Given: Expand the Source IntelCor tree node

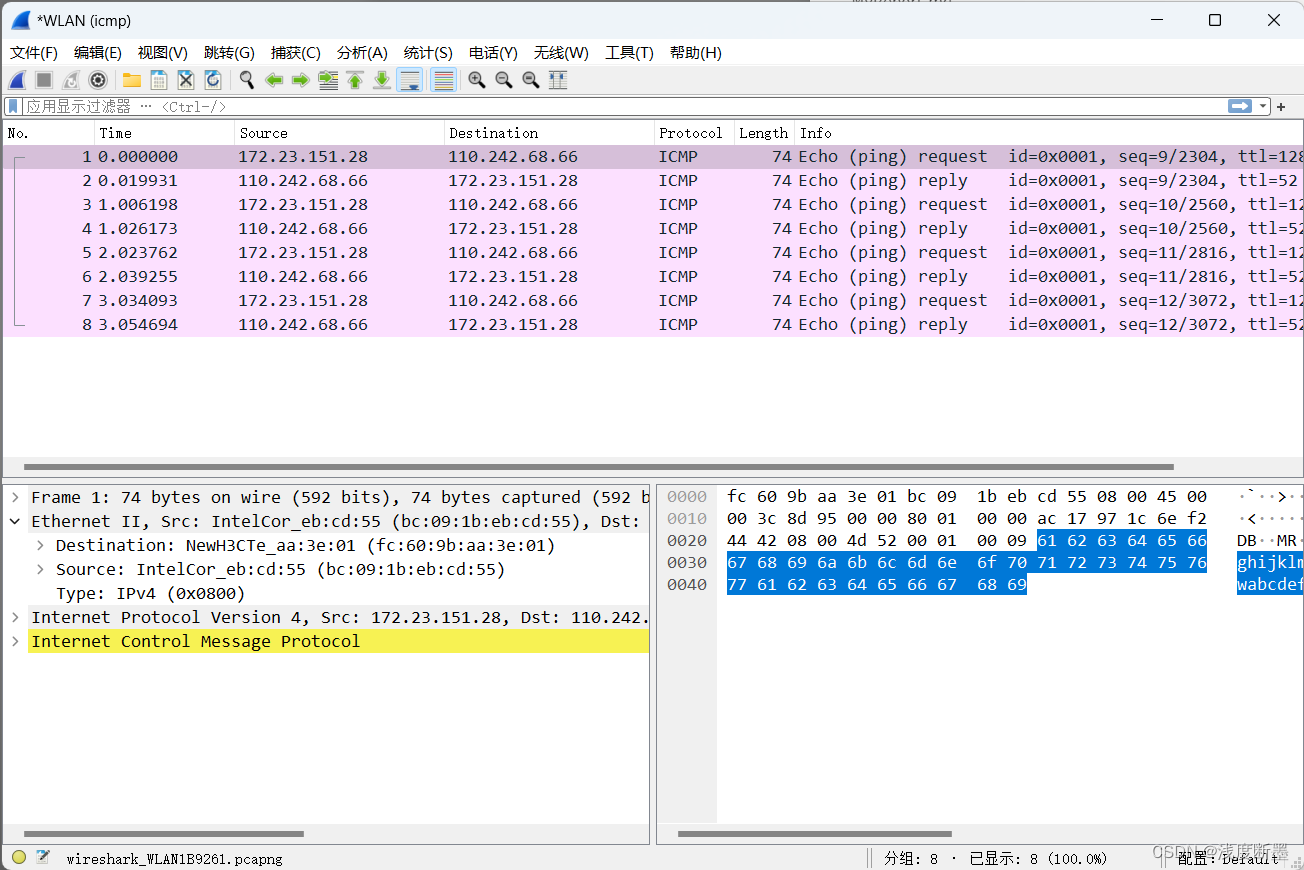Looking at the screenshot, I should coord(40,569).
